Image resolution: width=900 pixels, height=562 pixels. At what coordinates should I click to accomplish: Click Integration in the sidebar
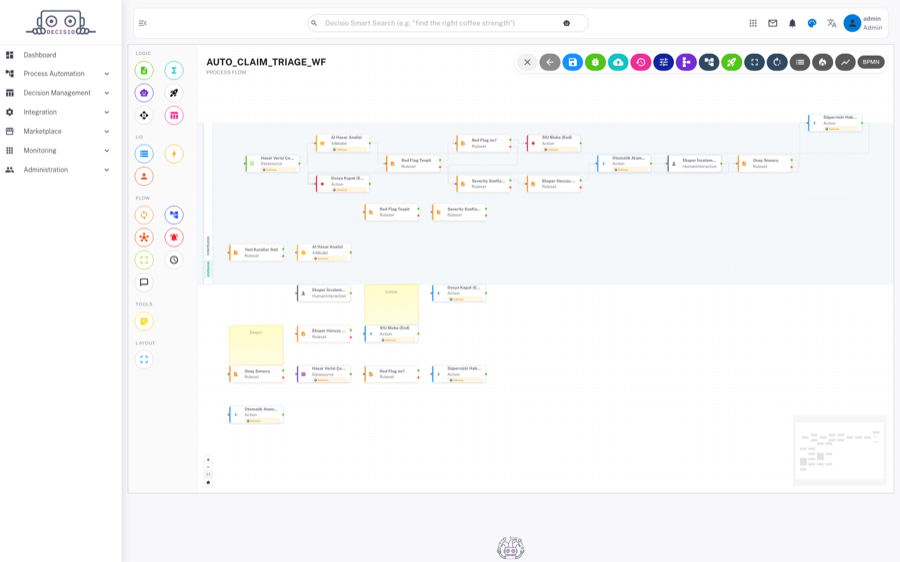coord(40,112)
